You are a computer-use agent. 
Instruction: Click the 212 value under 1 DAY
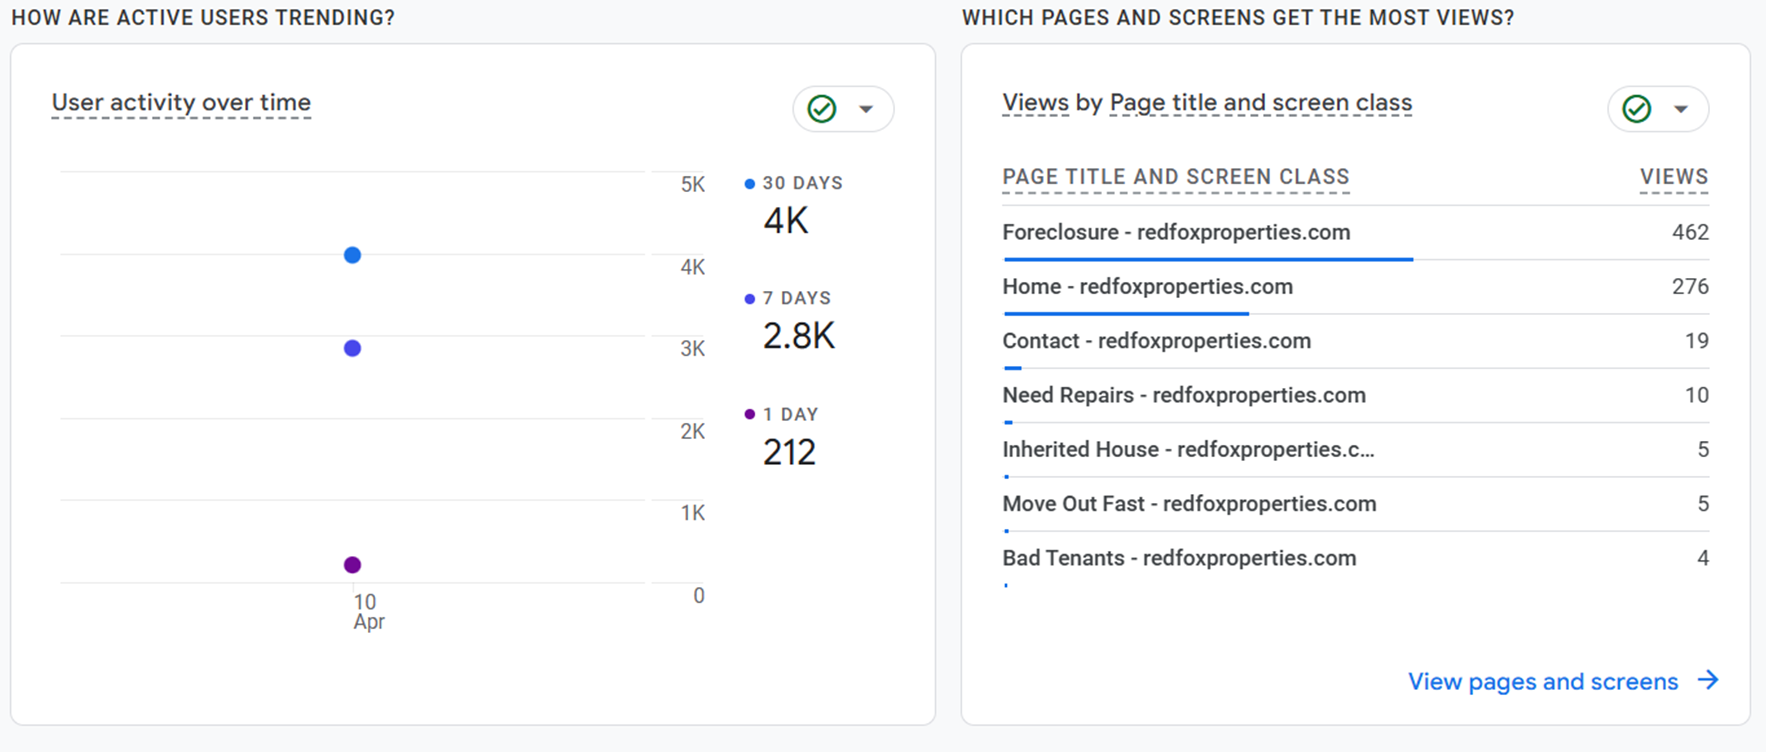point(790,452)
